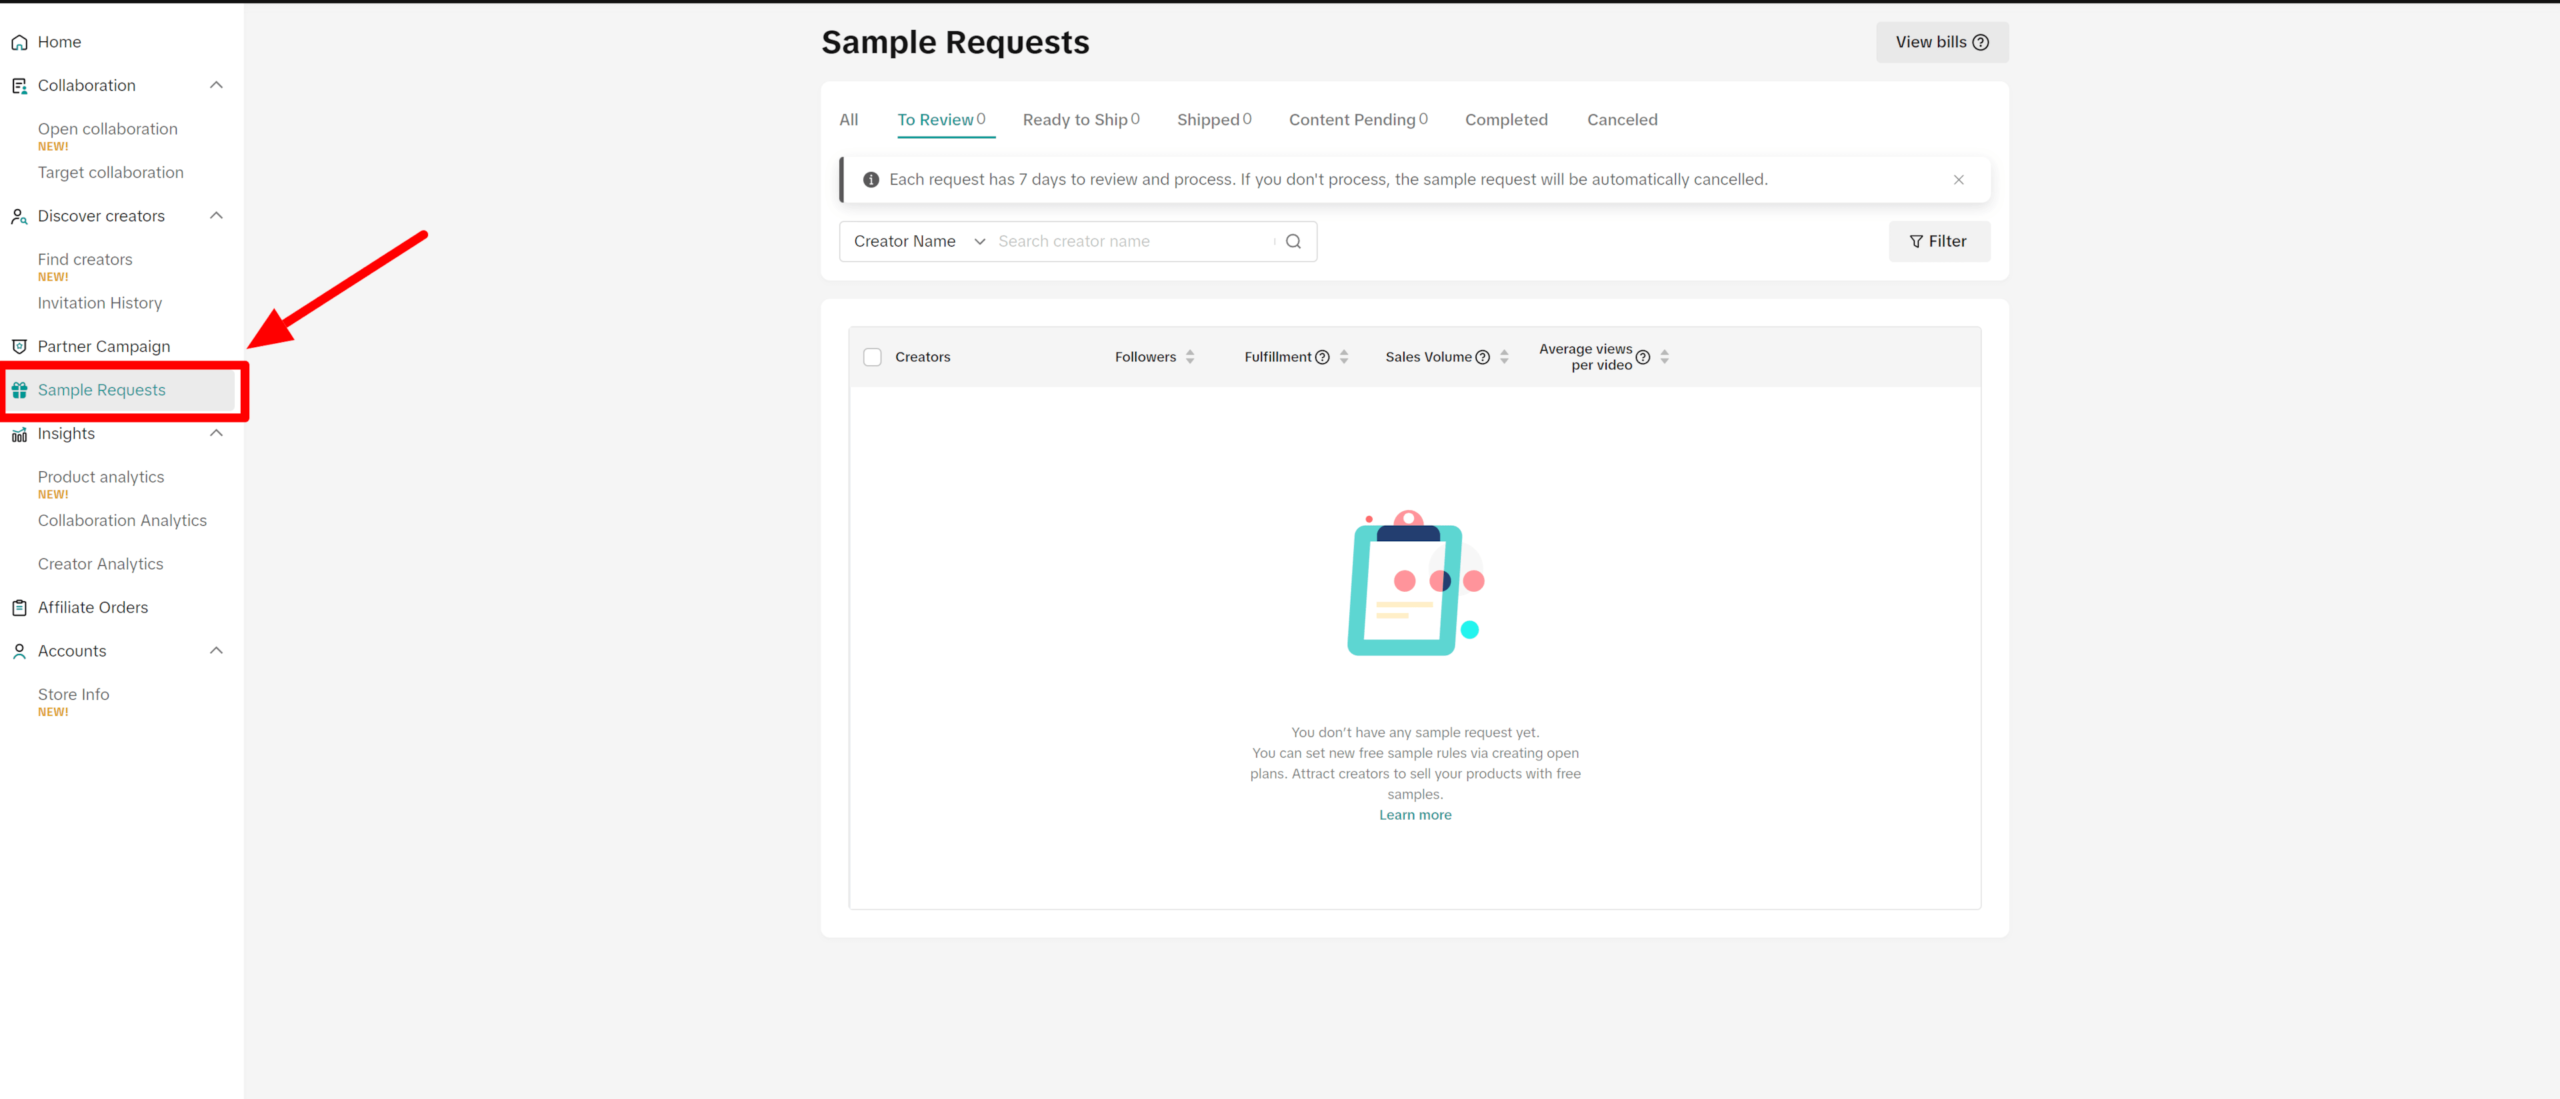This screenshot has width=2560, height=1099.
Task: Switch to Ready to Ship tab
Action: tap(1080, 120)
